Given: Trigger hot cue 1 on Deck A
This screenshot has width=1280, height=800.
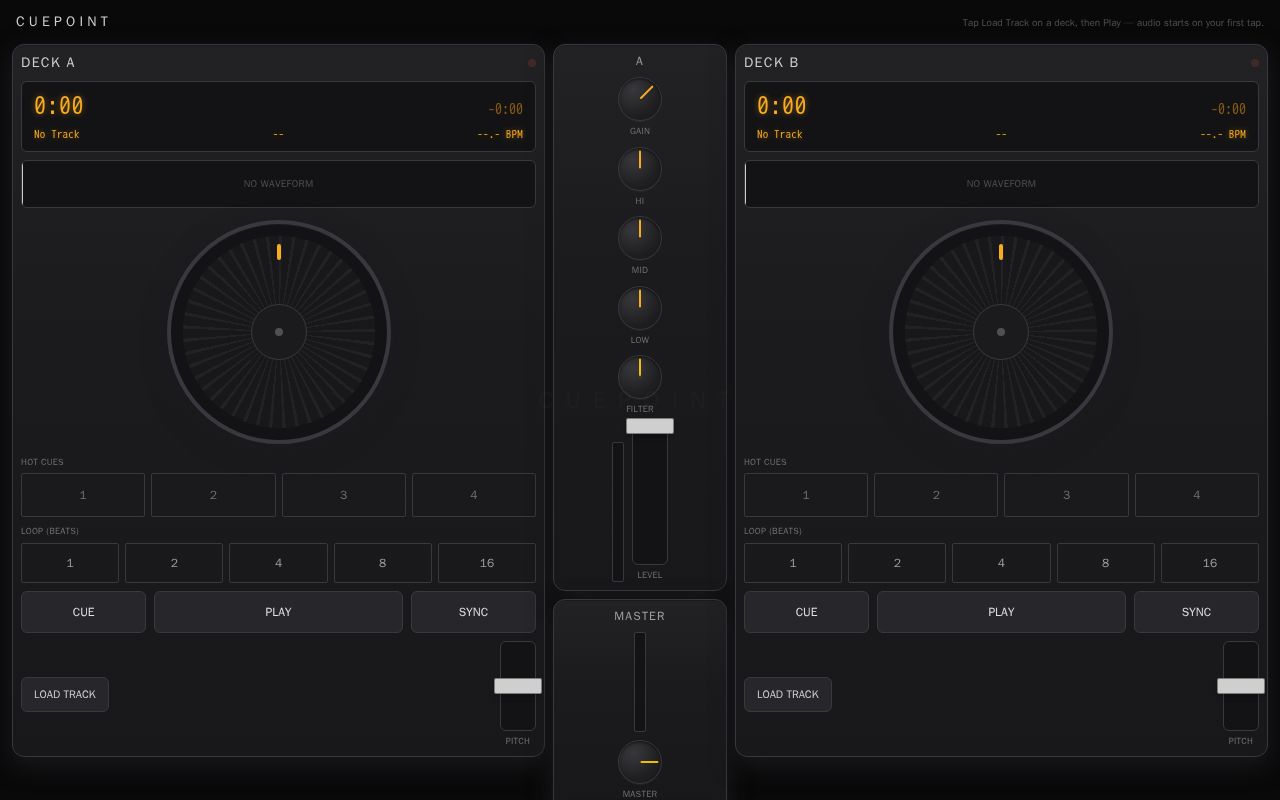Looking at the screenshot, I should 83,495.
